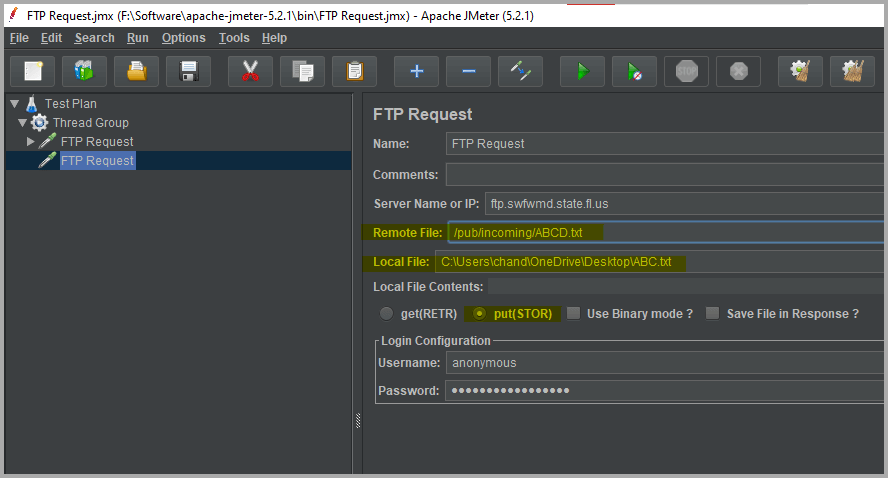
Task: Click the Paste clipboard icon
Action: pyautogui.click(x=354, y=71)
